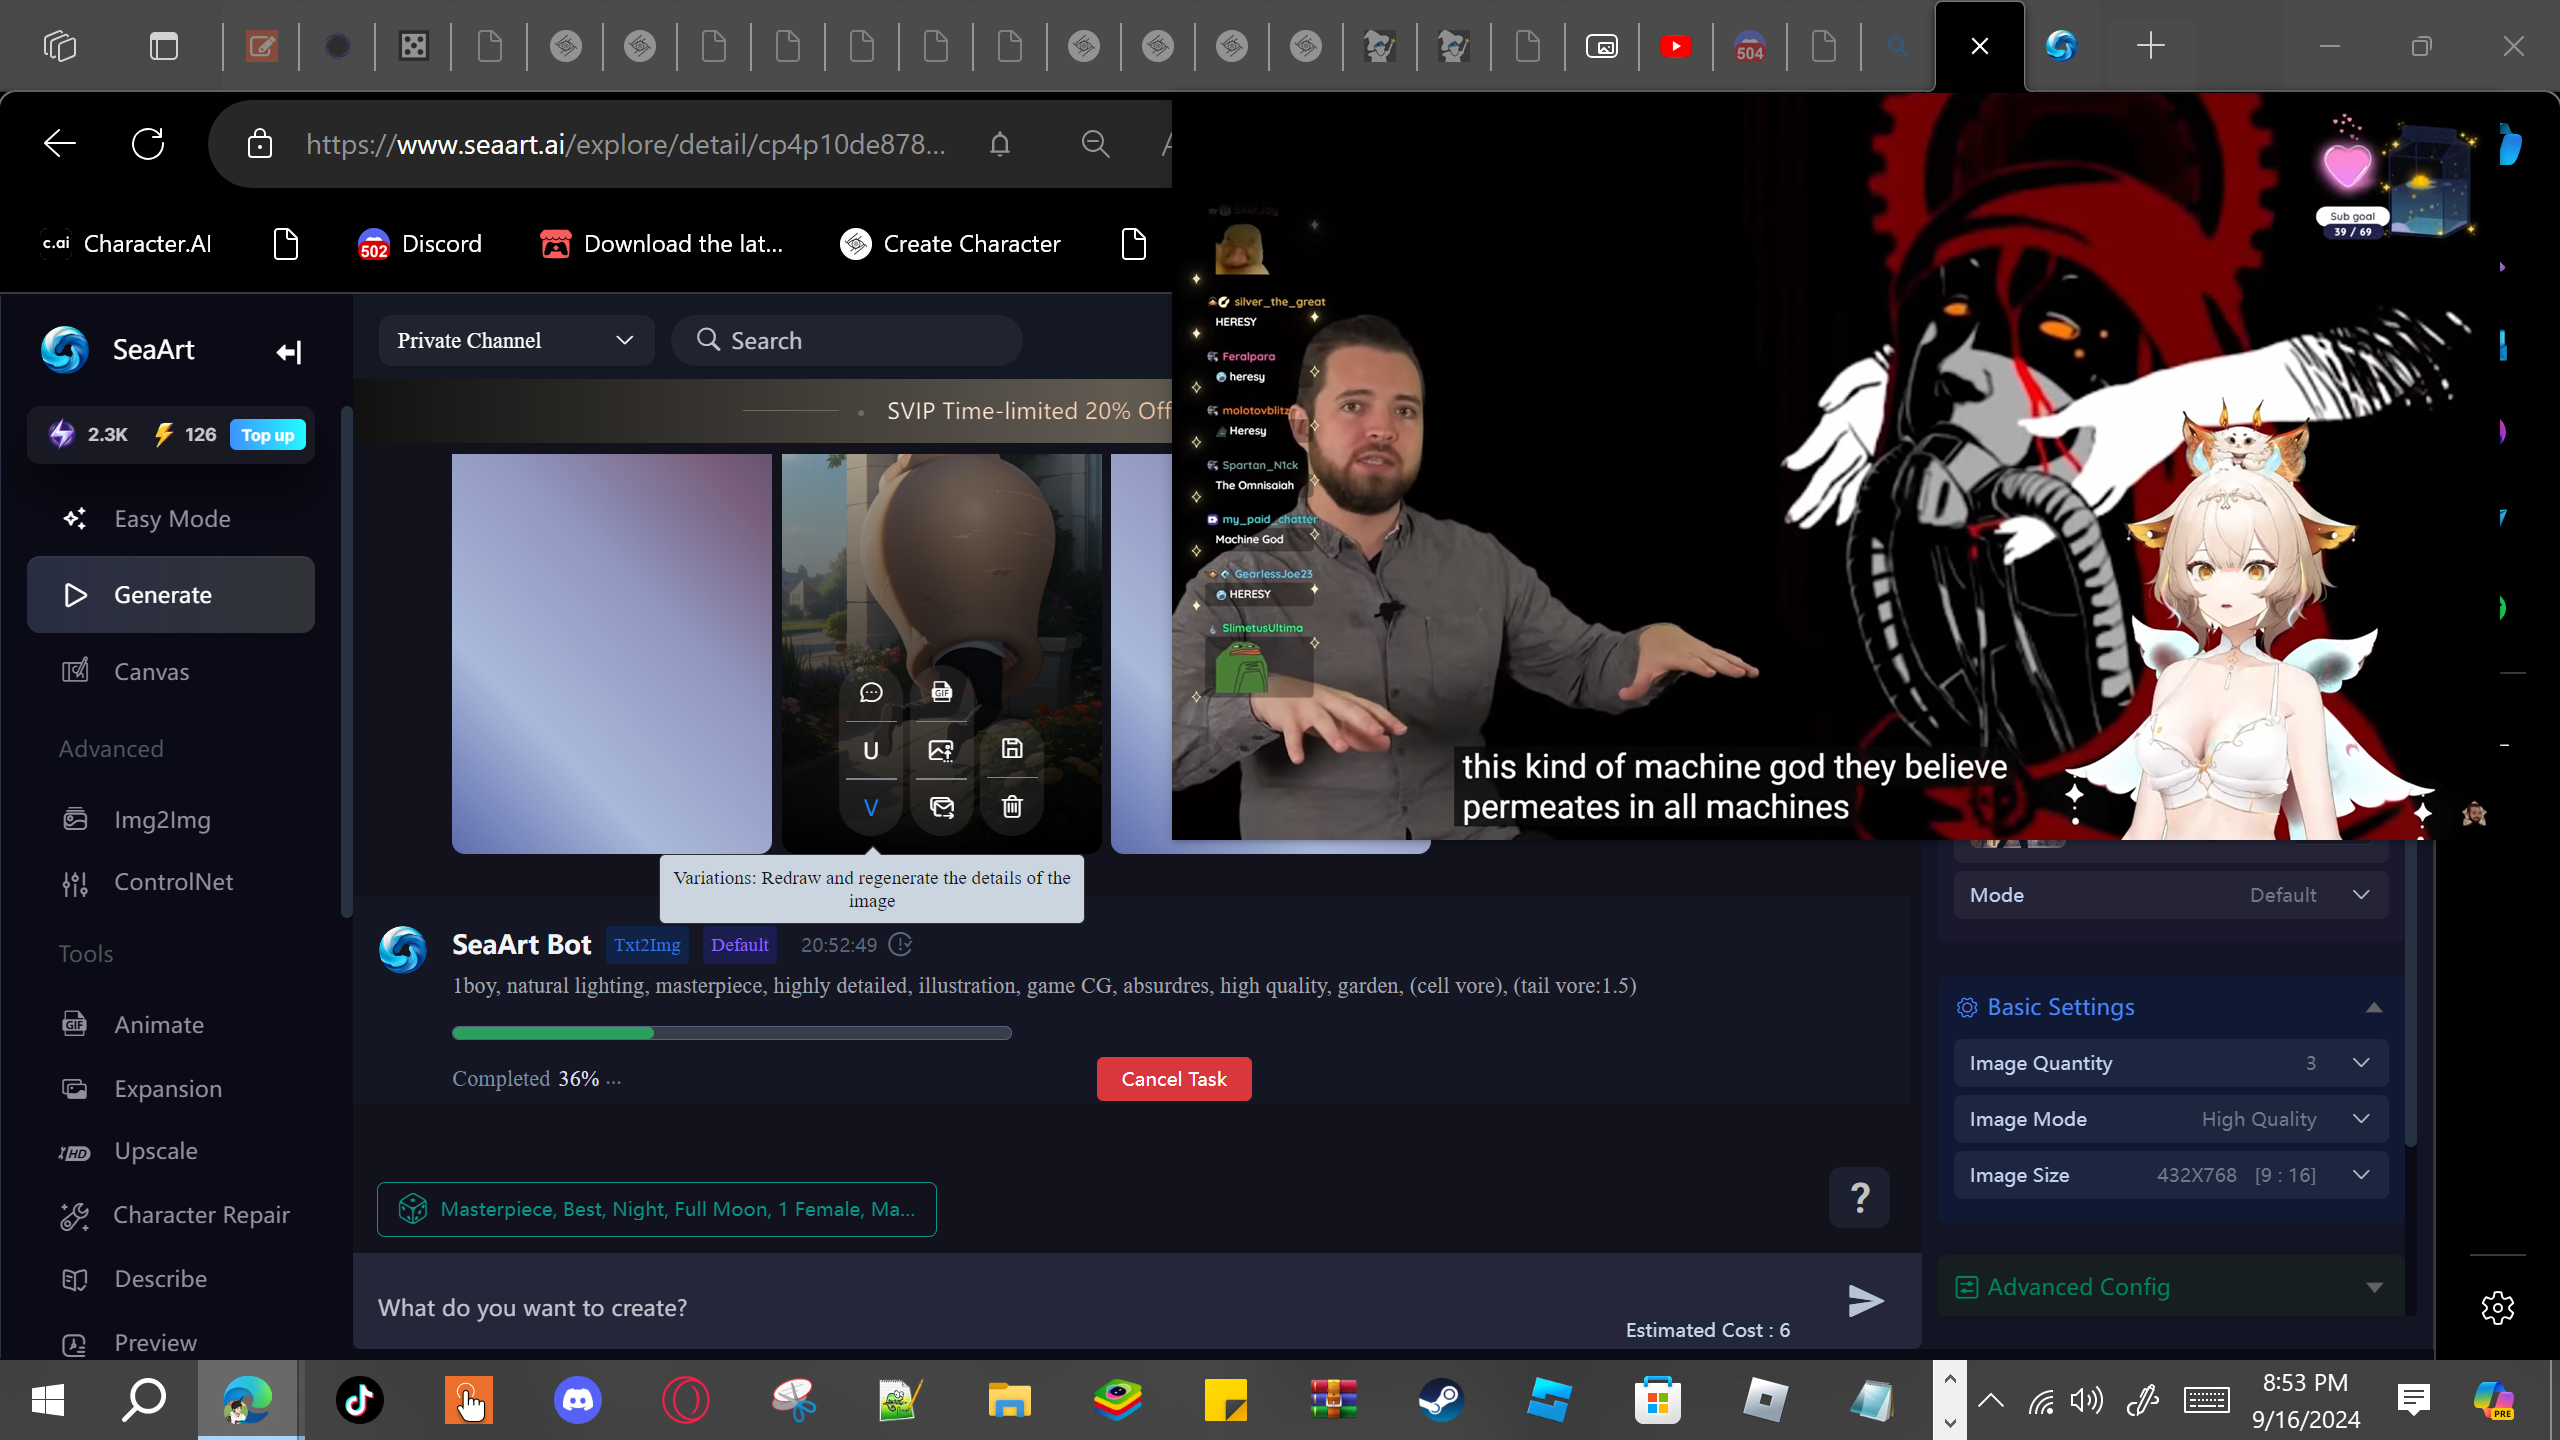Screen dimensions: 2560x1440
Task: Switch to the SeaArt tab with swirl logo
Action: [2061, 46]
